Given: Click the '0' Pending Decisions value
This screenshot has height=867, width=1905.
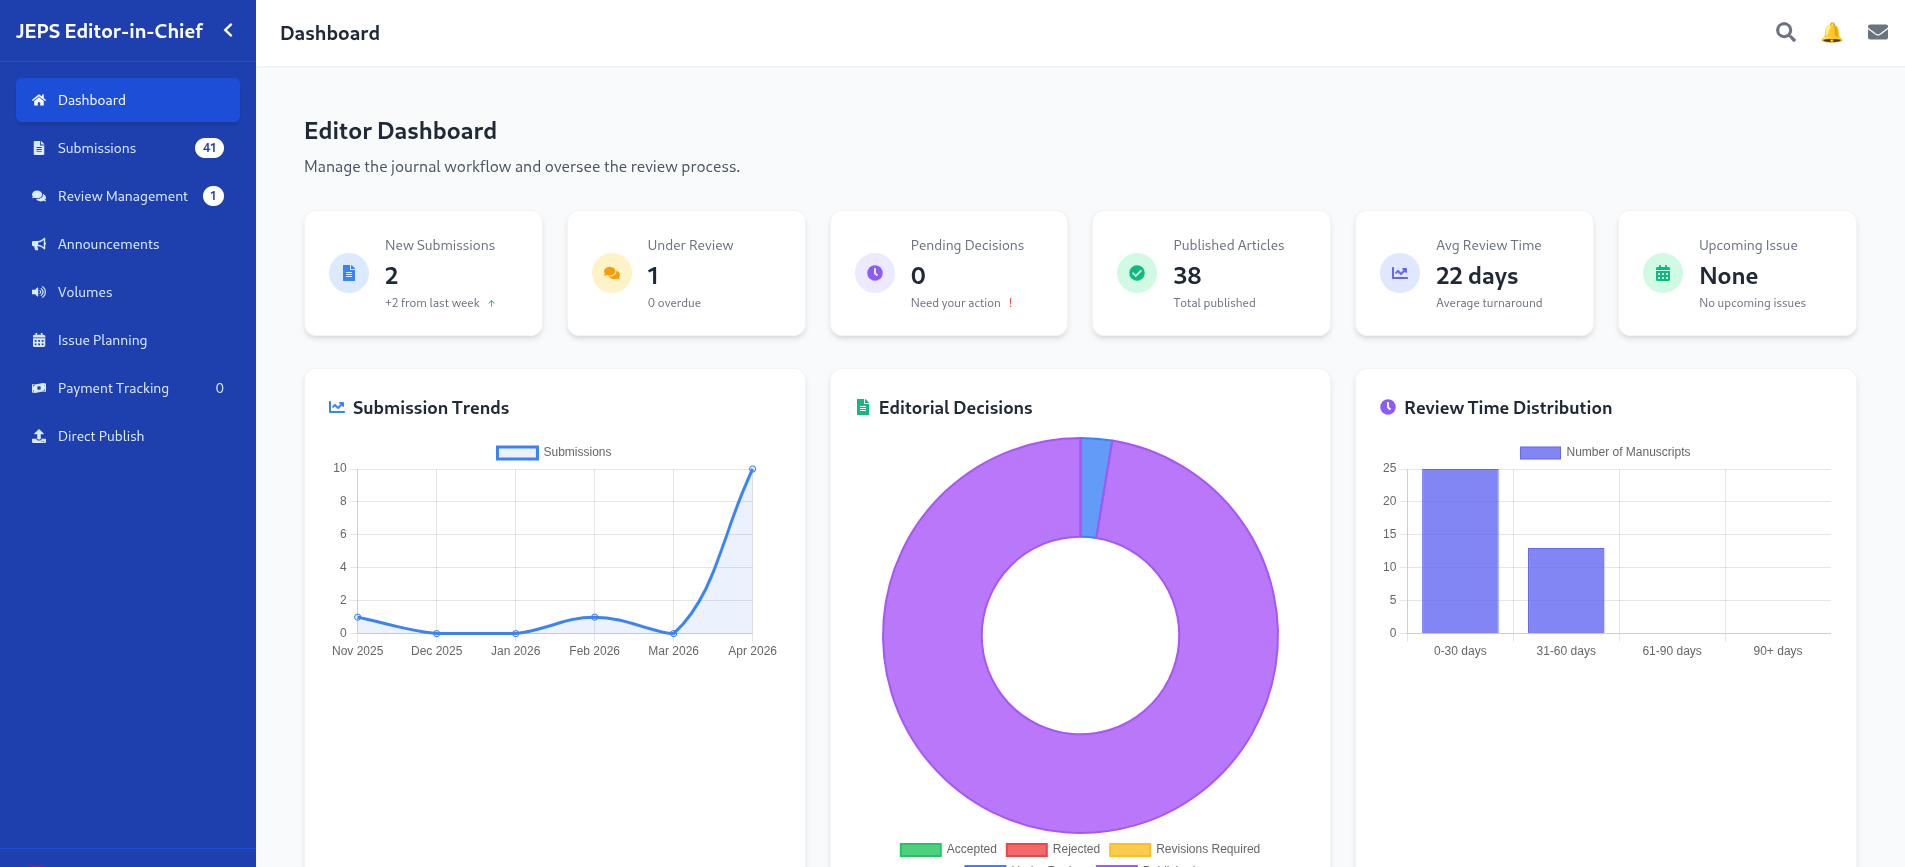Looking at the screenshot, I should pos(918,276).
